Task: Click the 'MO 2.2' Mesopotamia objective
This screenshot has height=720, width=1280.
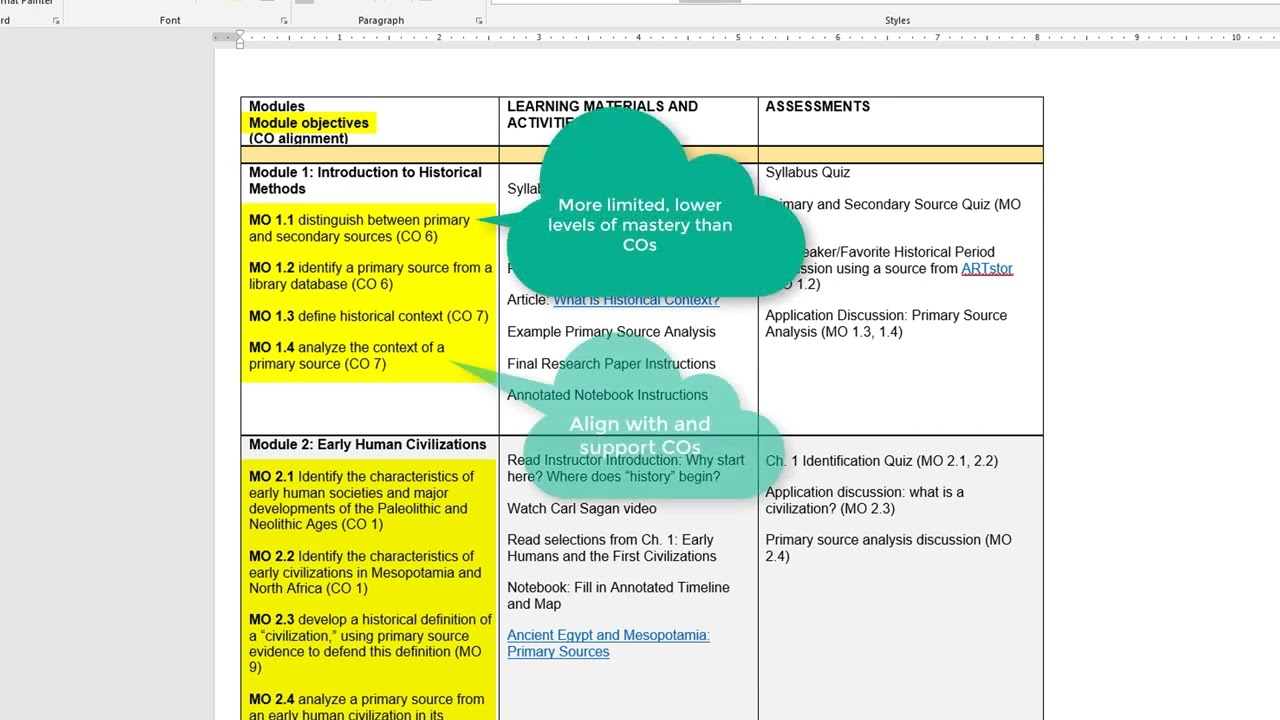Action: point(365,572)
